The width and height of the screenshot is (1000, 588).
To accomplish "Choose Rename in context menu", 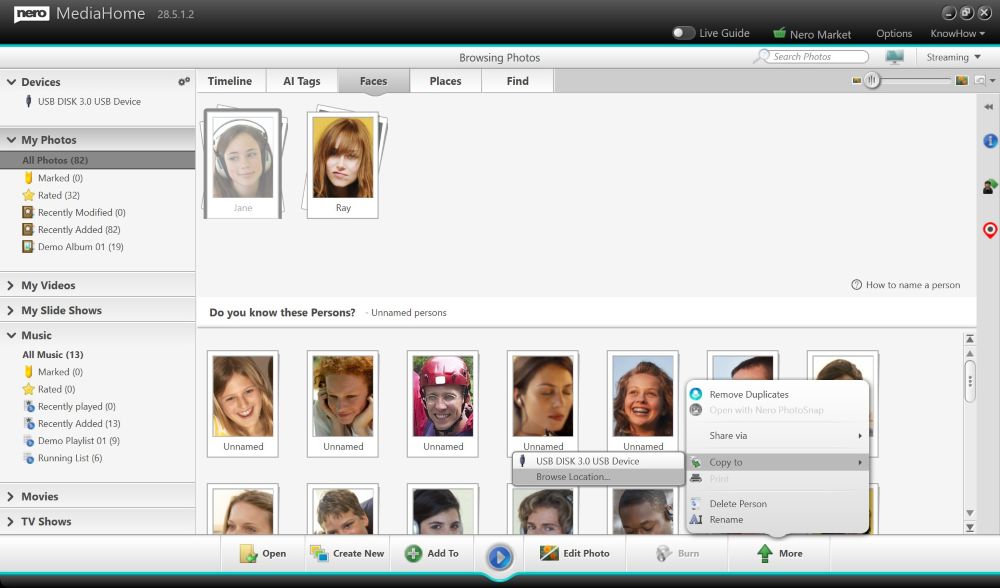I will tap(726, 520).
